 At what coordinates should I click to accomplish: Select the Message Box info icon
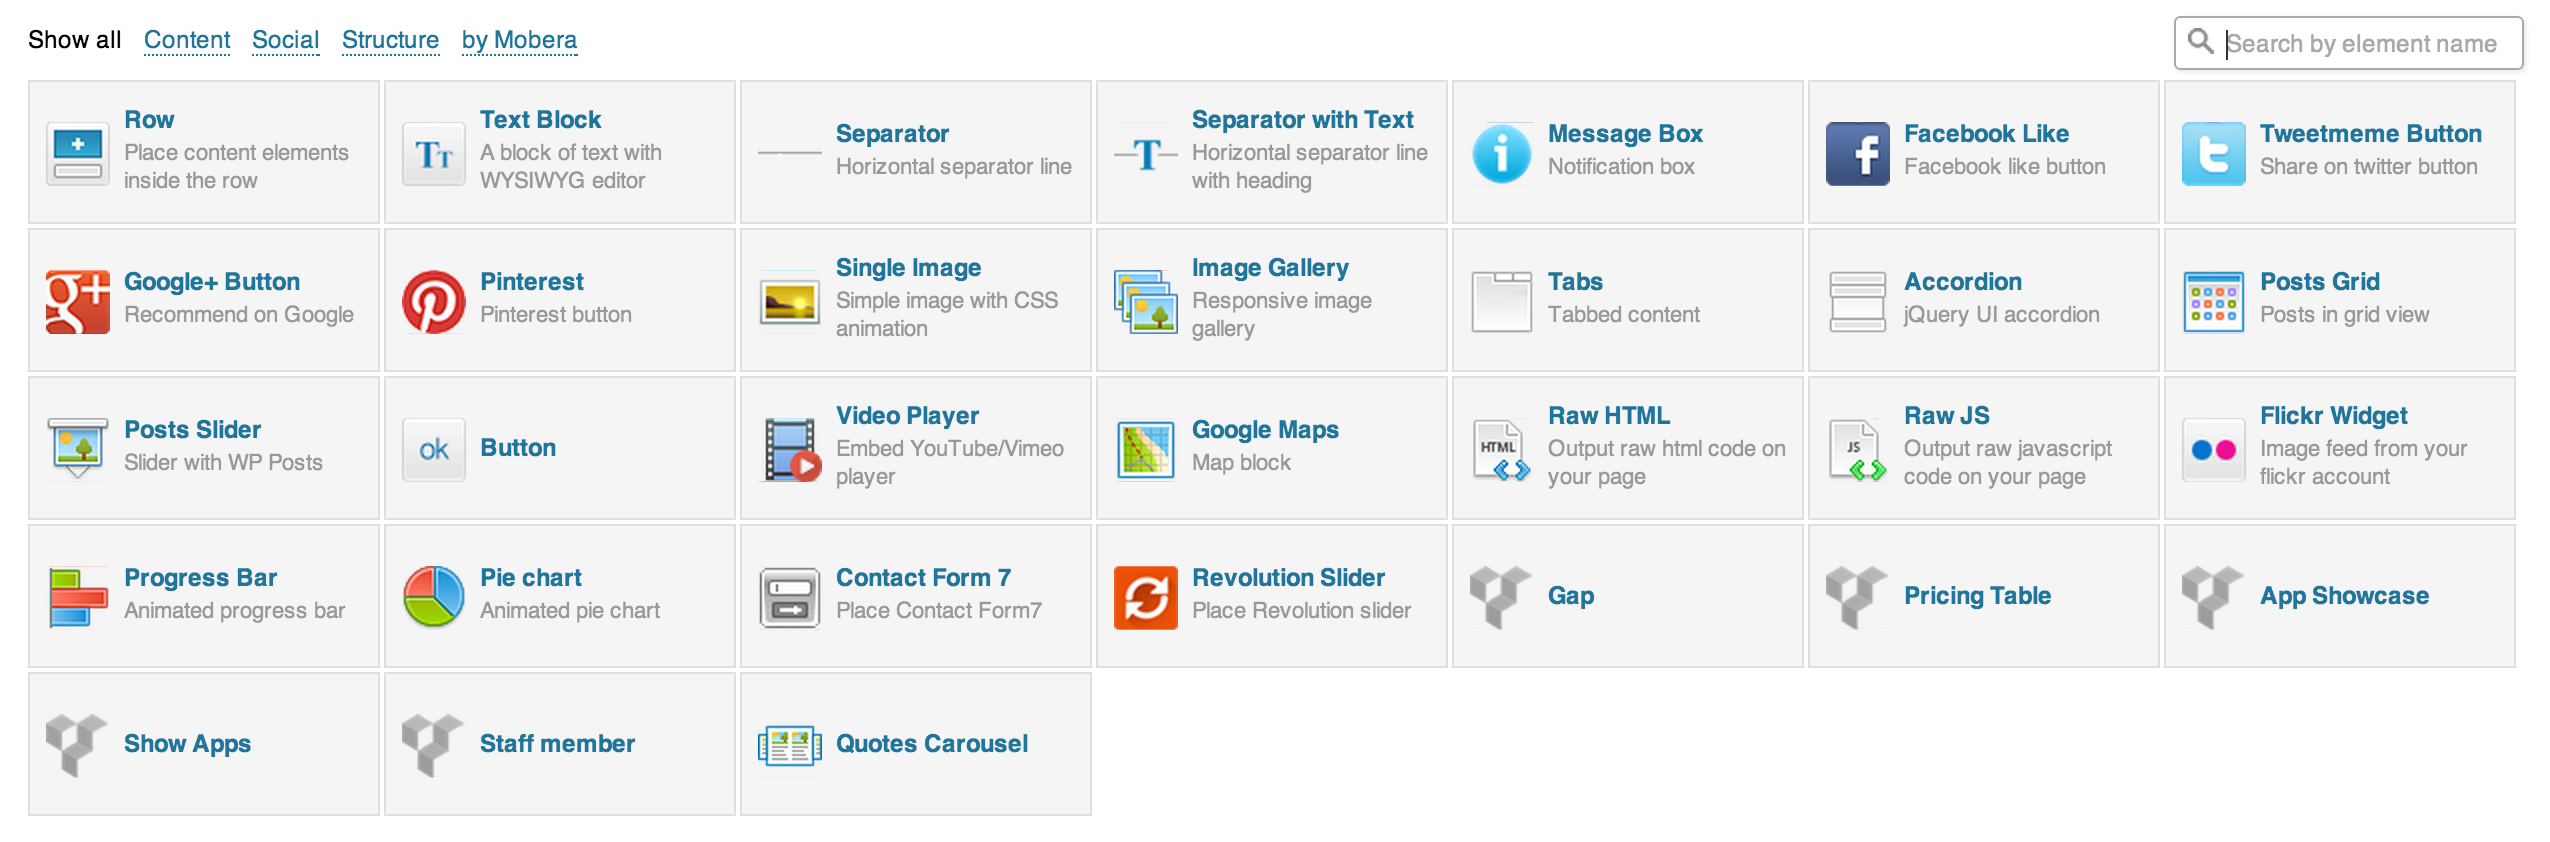pyautogui.click(x=1501, y=153)
